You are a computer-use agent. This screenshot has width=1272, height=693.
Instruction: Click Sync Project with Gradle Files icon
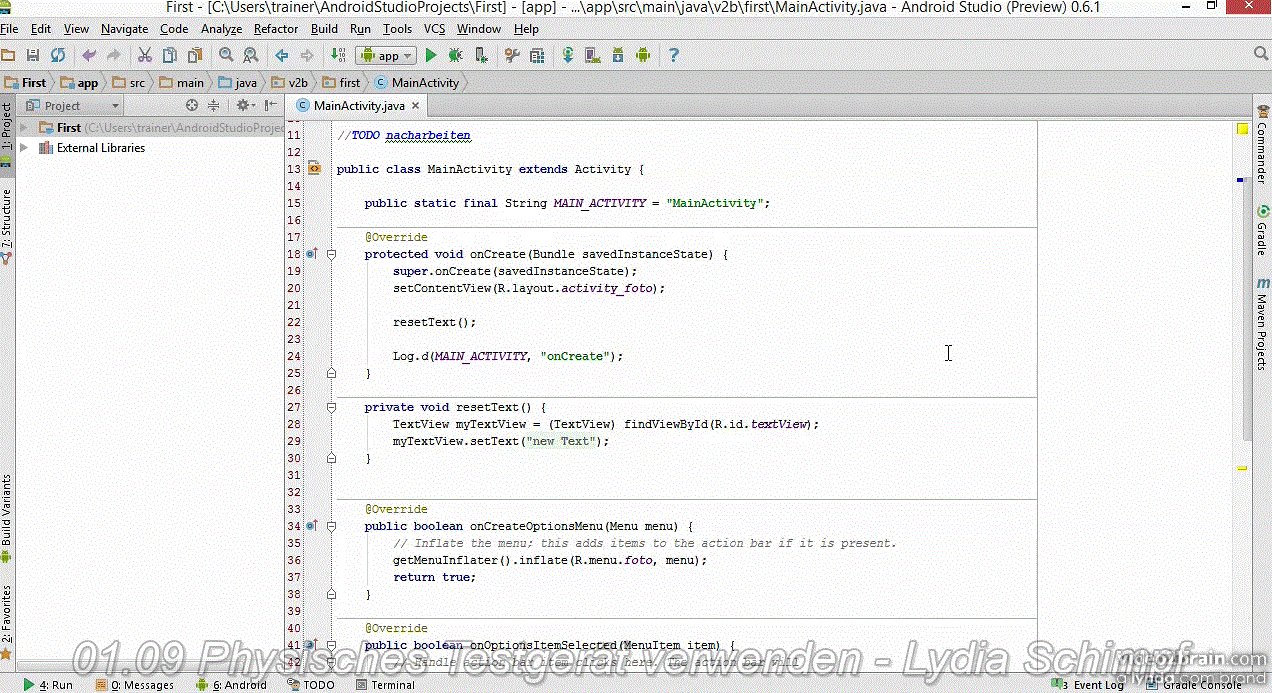[x=569, y=55]
